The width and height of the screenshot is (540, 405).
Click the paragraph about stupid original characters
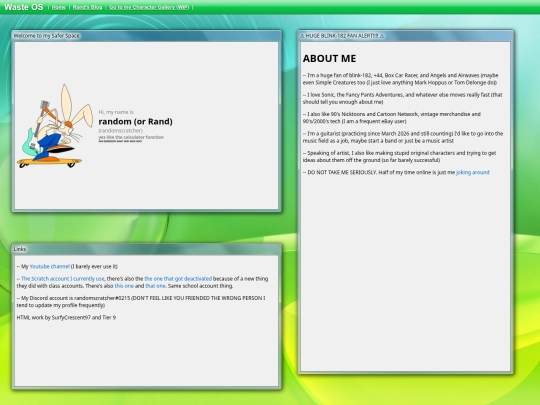pos(399,156)
